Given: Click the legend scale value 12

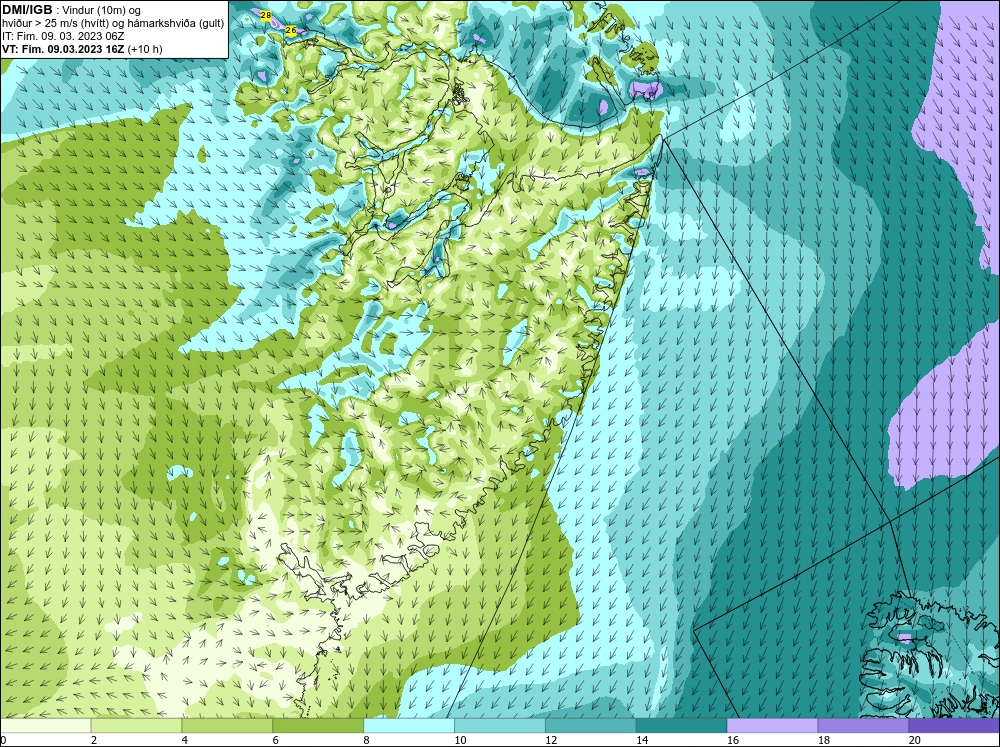Looking at the screenshot, I should click(551, 740).
